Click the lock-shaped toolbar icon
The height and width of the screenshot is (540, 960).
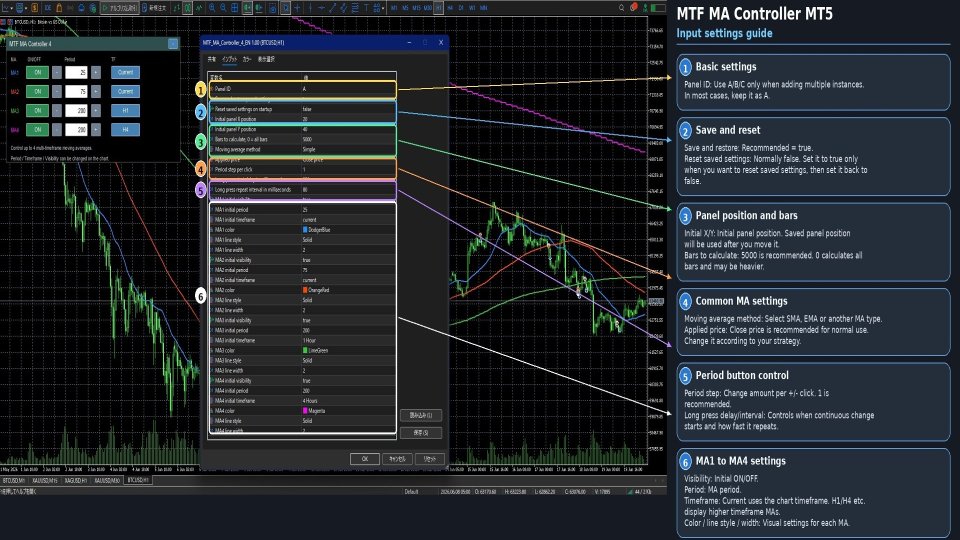[x=59, y=7]
